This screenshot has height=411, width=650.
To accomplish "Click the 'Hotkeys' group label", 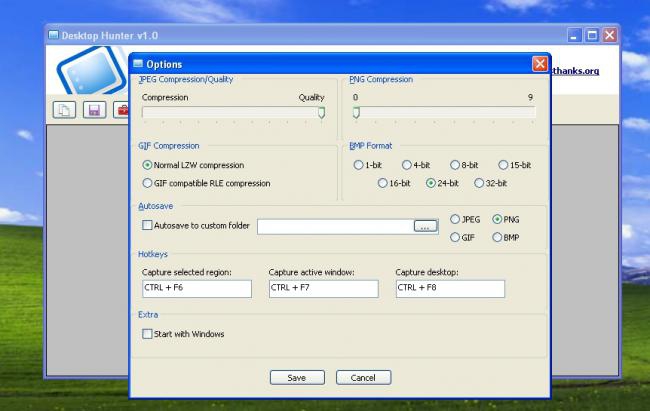I will pyautogui.click(x=153, y=254).
